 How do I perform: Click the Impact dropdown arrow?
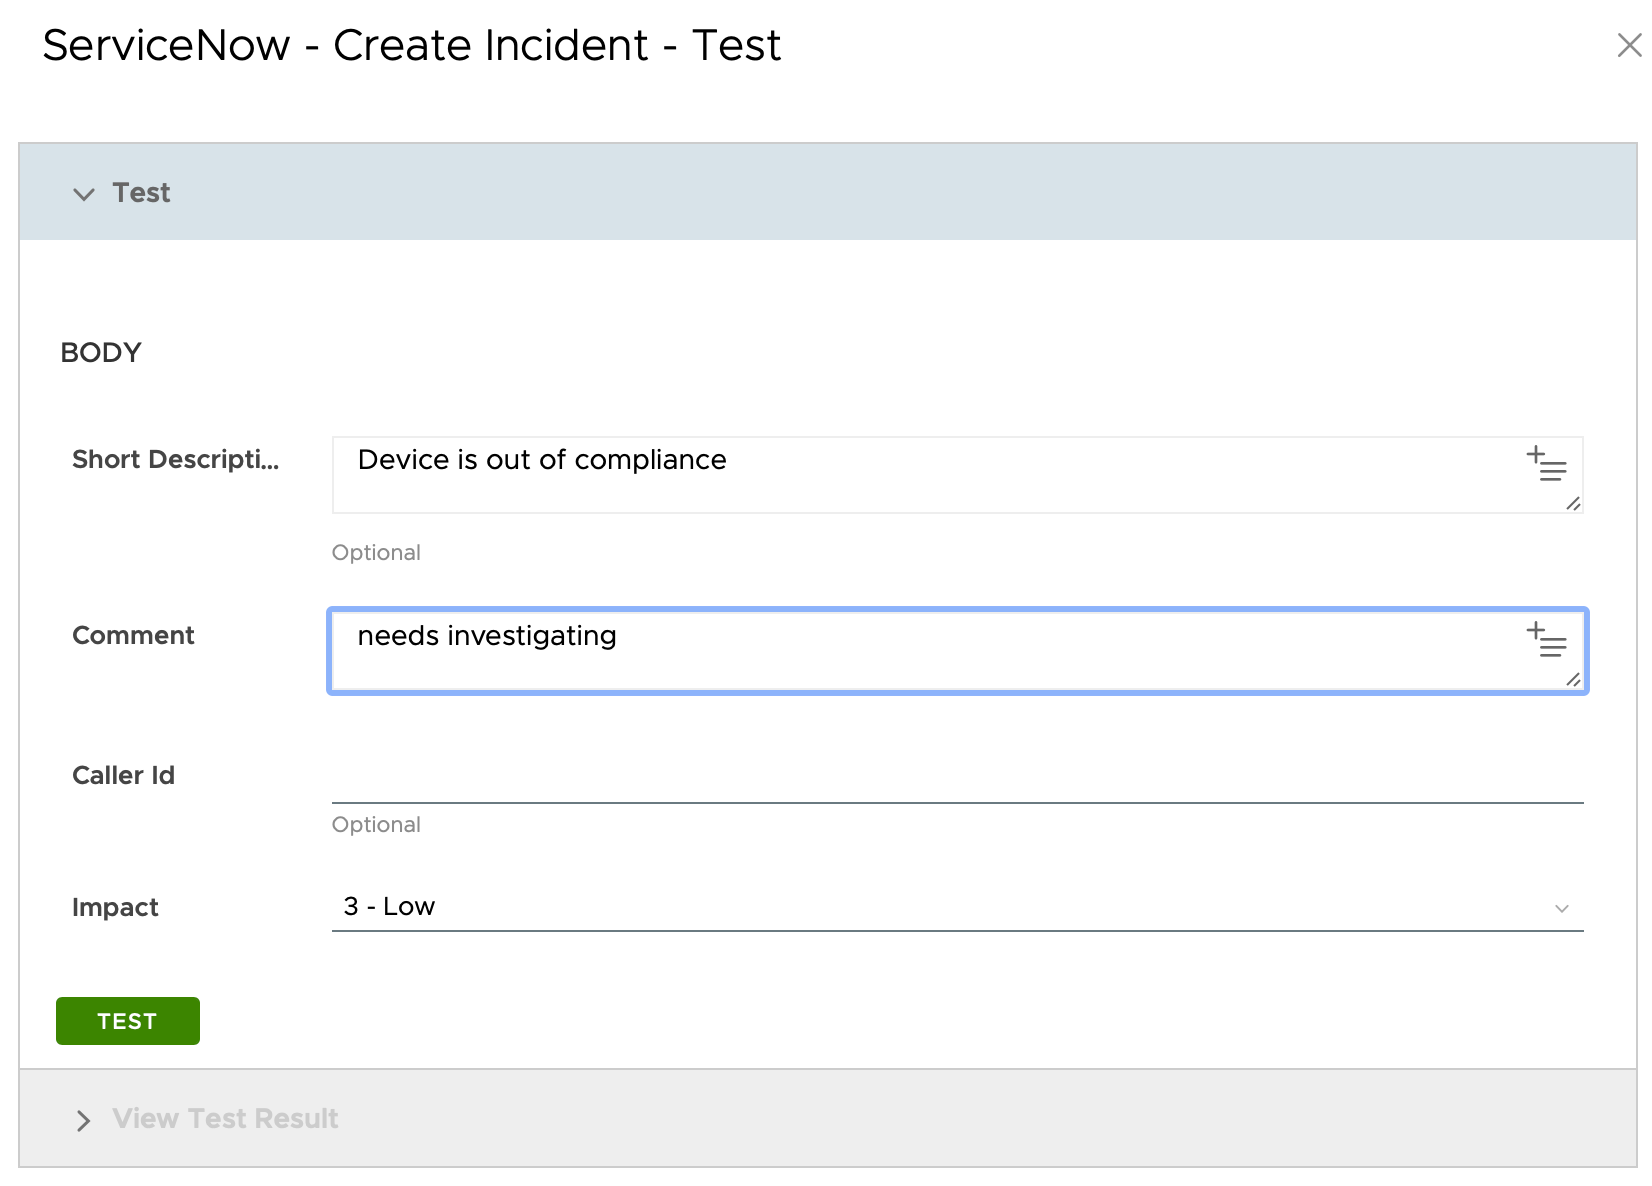pos(1561,908)
